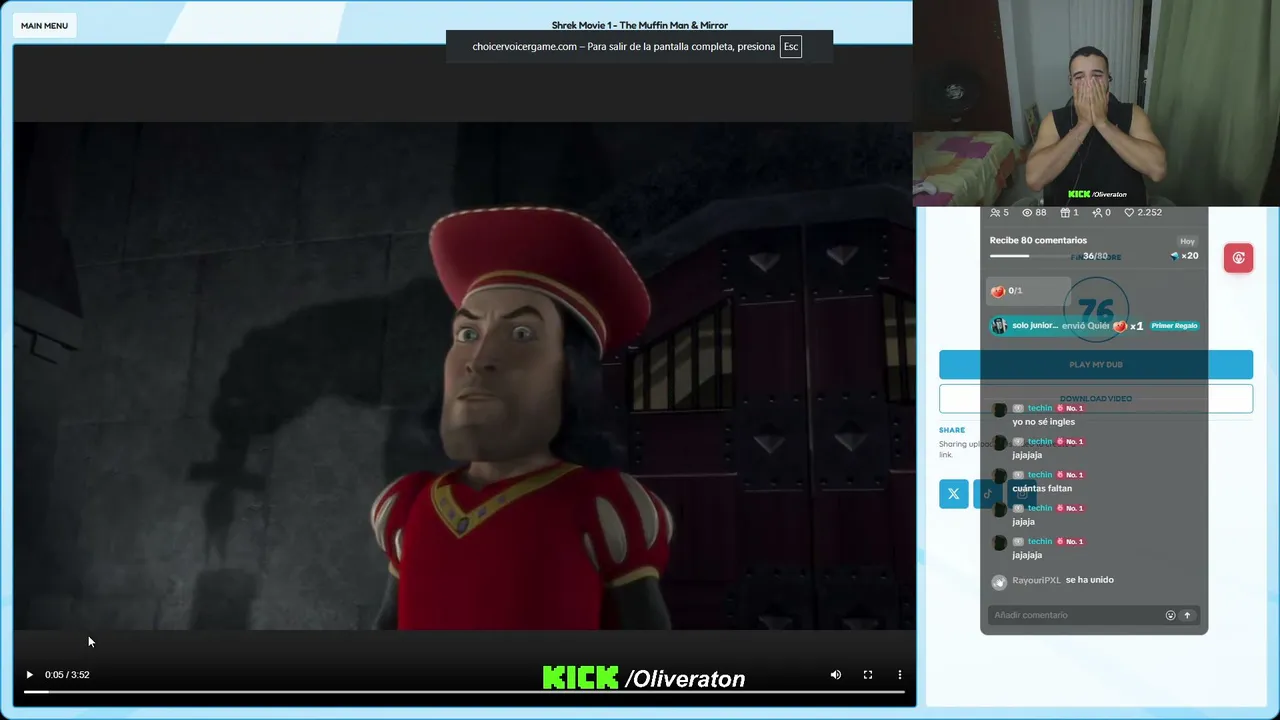Click the Recibe 80 comentarios goal title

pos(1038,240)
